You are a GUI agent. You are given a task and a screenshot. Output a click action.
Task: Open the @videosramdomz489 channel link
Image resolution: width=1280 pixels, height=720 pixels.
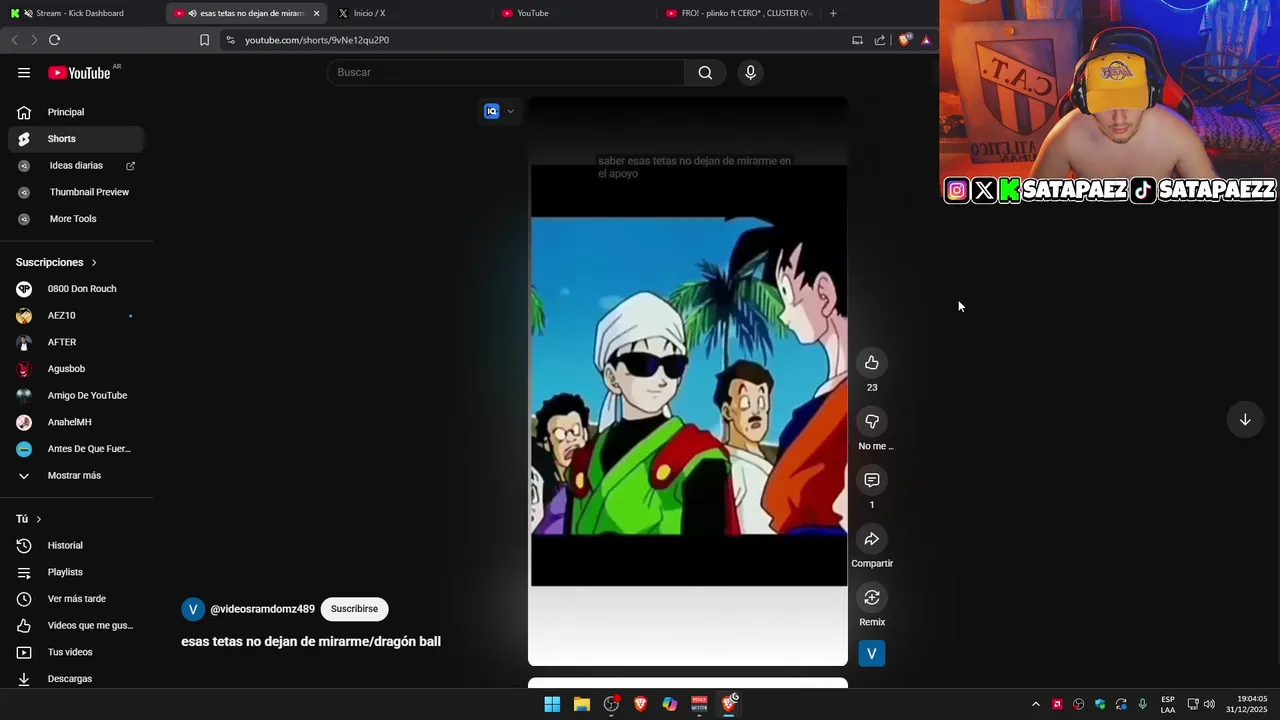[262, 609]
